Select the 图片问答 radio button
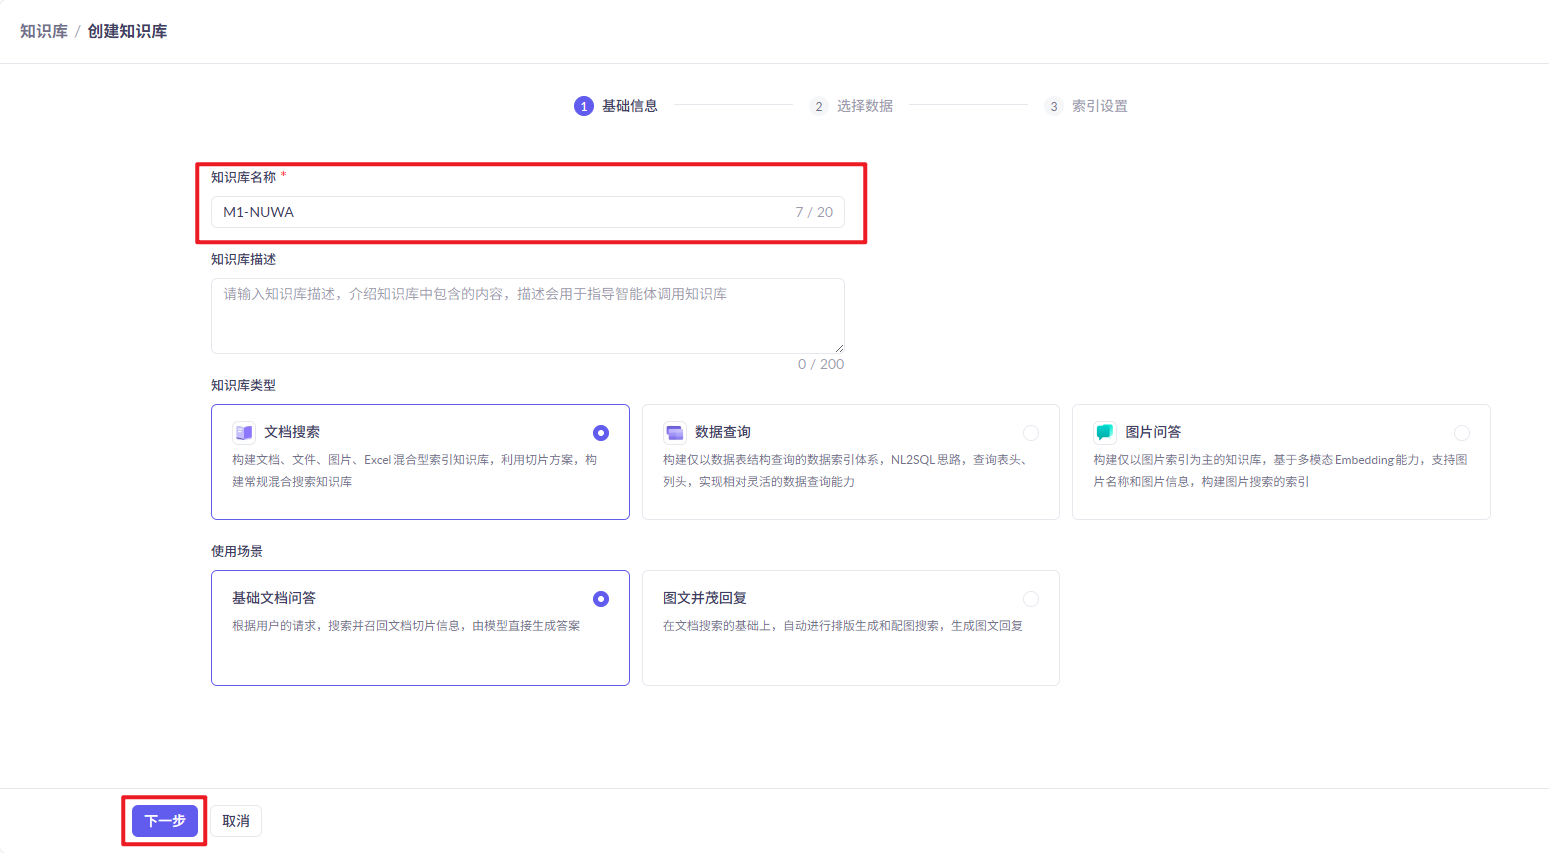 pyautogui.click(x=1462, y=433)
